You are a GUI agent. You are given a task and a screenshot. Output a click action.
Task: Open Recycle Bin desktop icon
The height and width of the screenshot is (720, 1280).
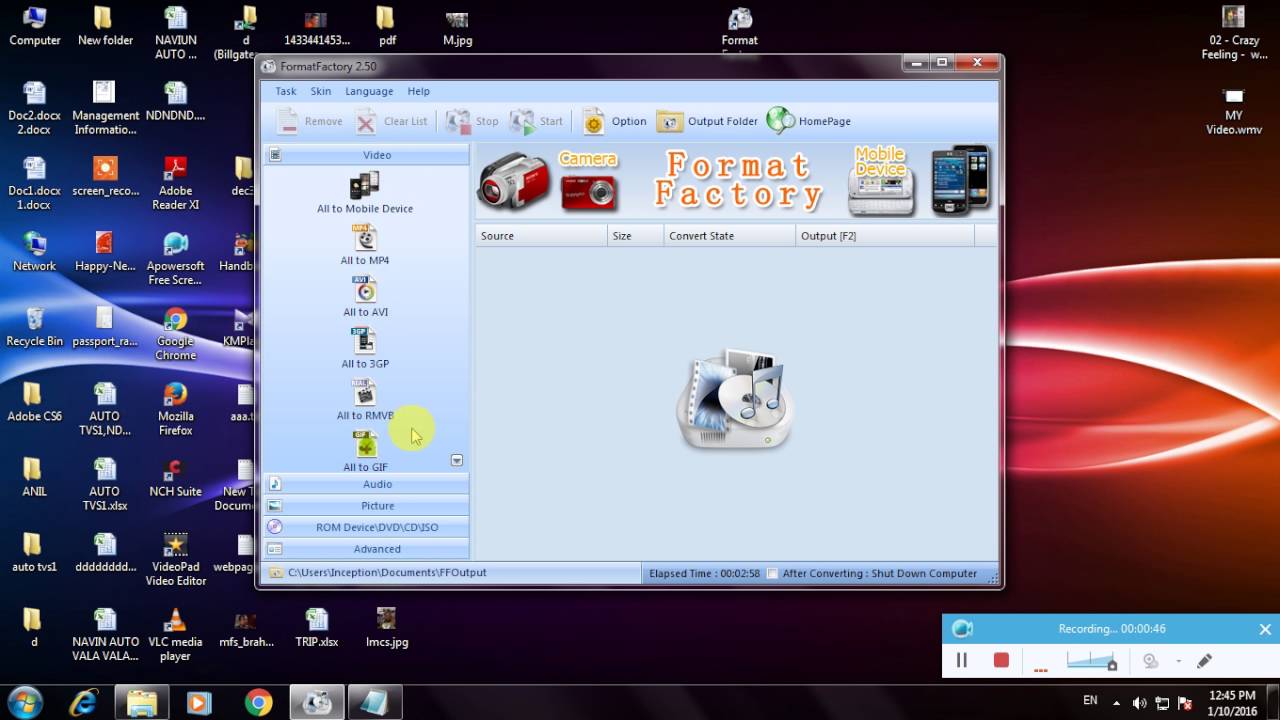click(x=35, y=327)
